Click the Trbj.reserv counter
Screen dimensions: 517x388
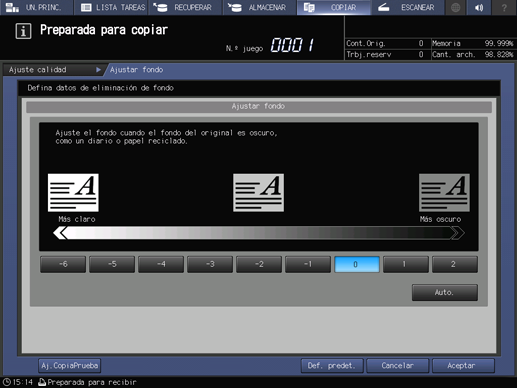(x=385, y=54)
